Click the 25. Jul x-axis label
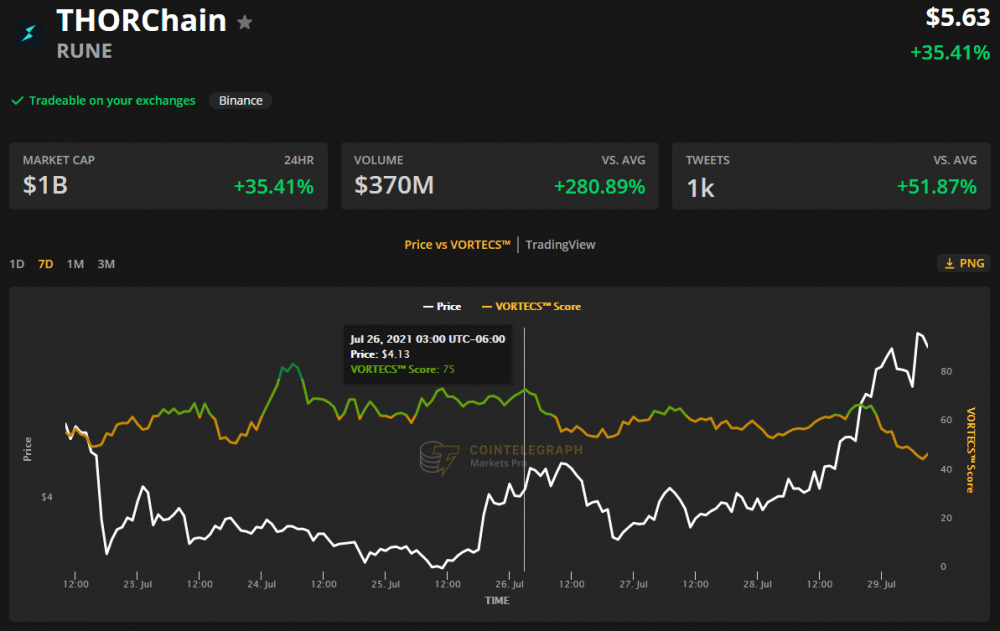The width and height of the screenshot is (1000, 631). click(x=385, y=584)
